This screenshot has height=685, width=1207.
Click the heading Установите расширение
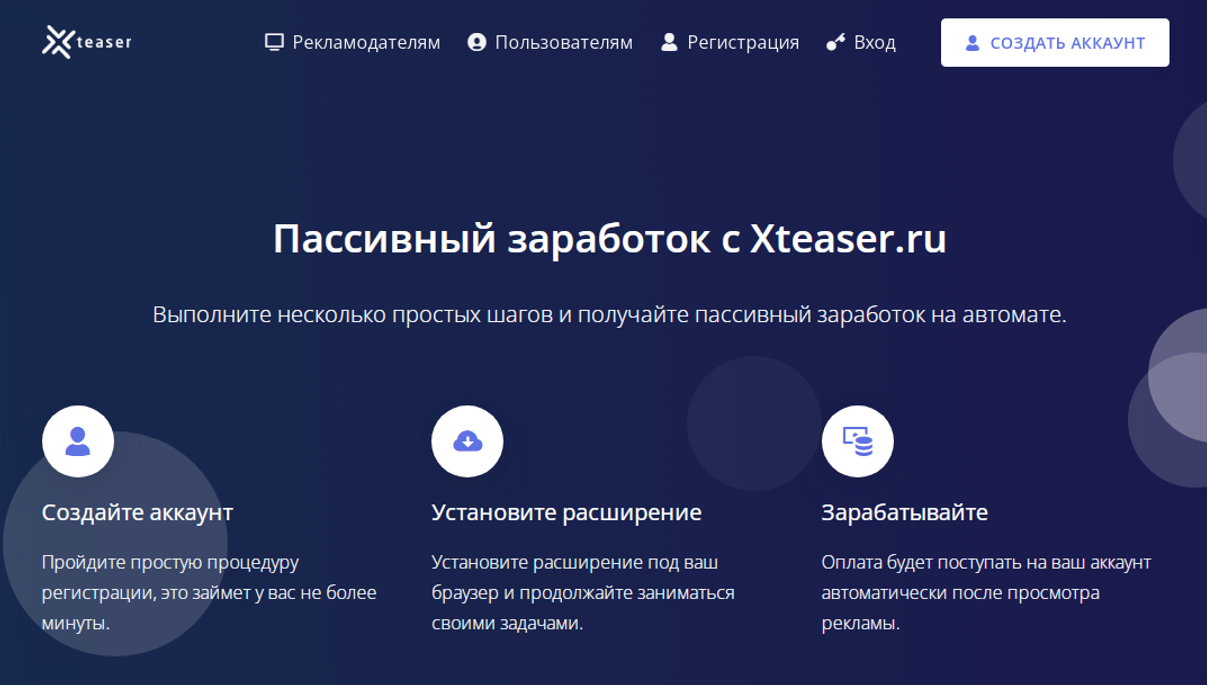[566, 512]
